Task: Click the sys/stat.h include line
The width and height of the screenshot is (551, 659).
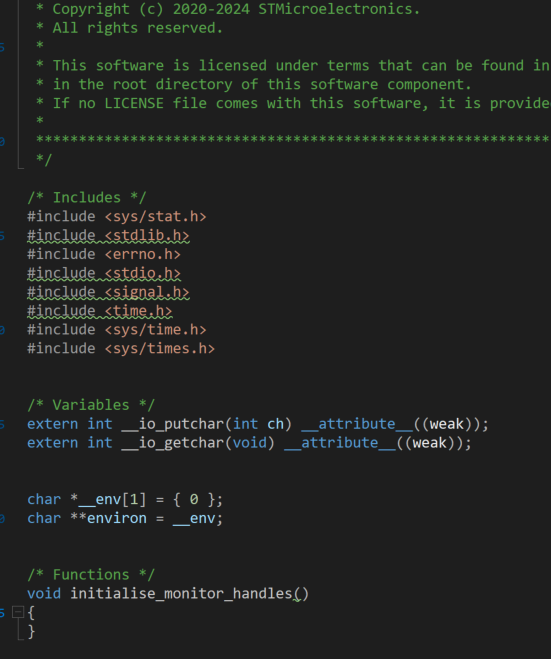Action: click(x=117, y=216)
